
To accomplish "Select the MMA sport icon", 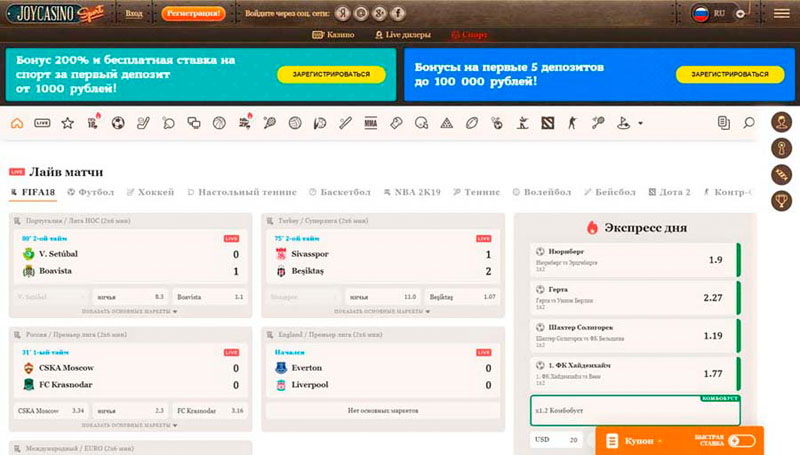I will tap(371, 123).
